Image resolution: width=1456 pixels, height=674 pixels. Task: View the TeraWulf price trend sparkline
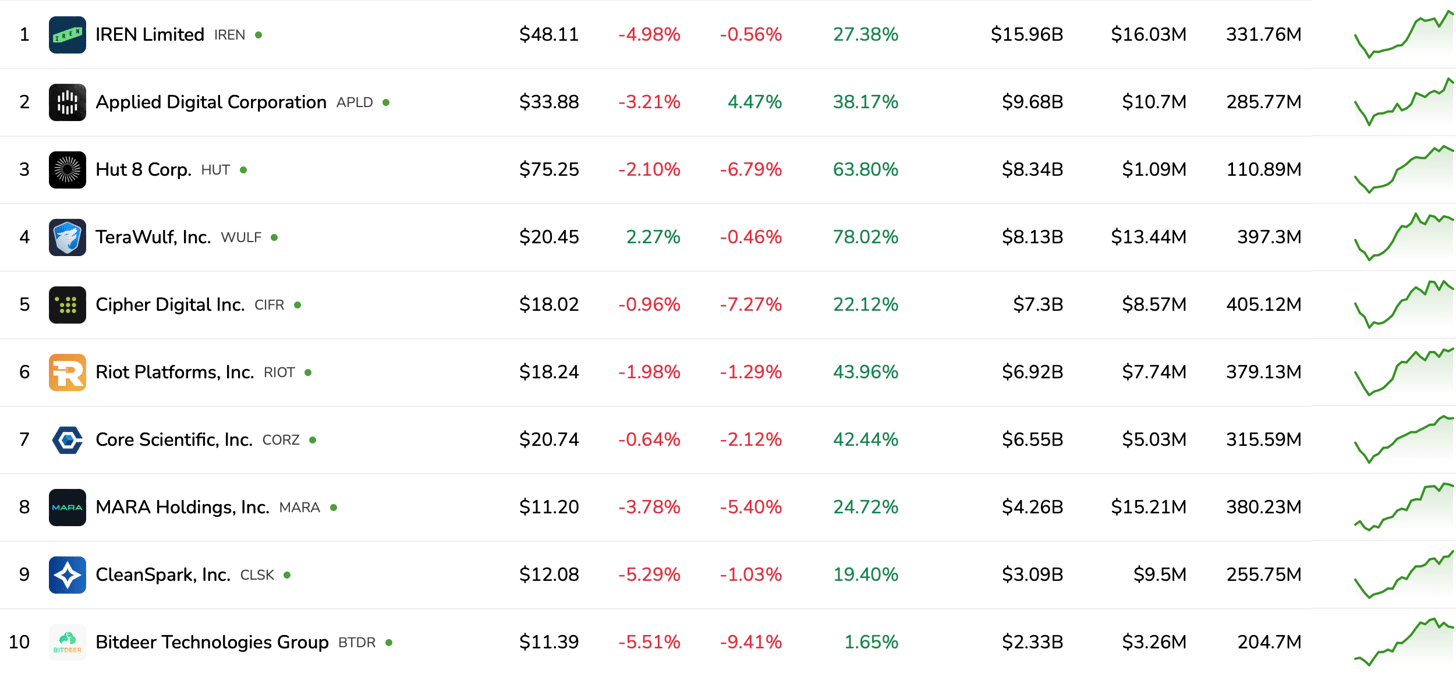click(x=1404, y=236)
